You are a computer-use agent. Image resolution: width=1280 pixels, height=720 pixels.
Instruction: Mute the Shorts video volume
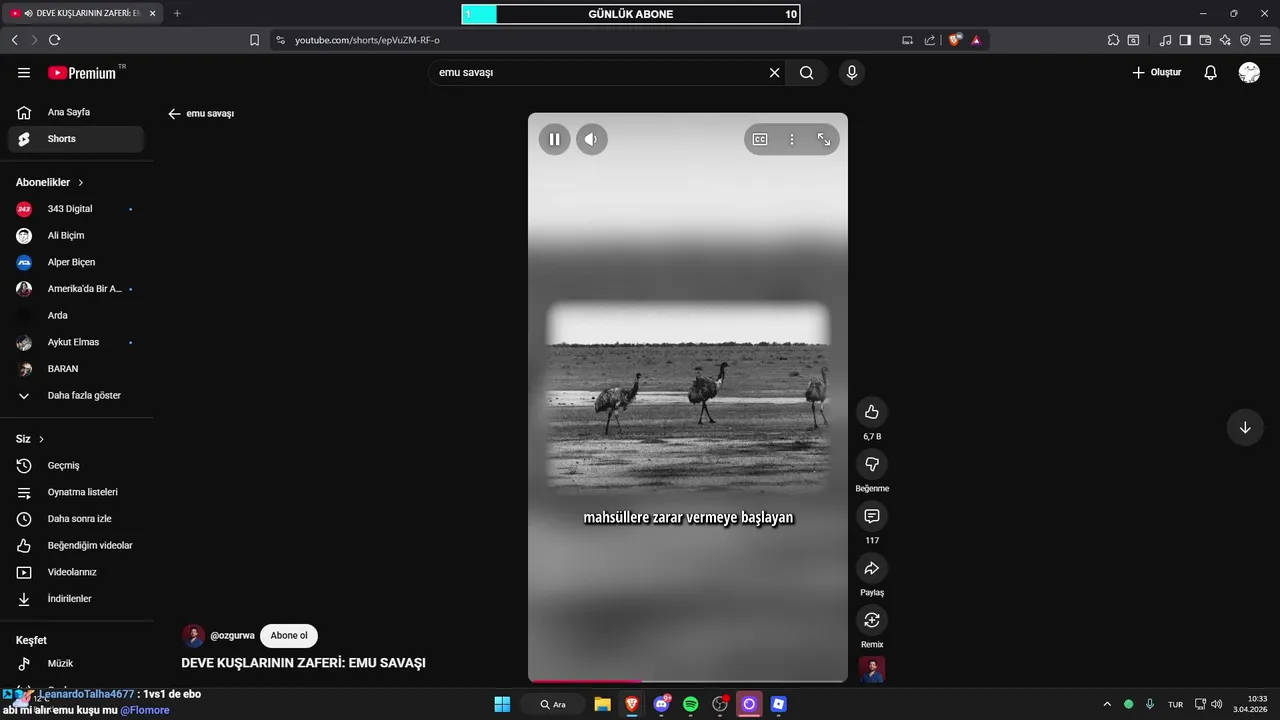[x=591, y=139]
